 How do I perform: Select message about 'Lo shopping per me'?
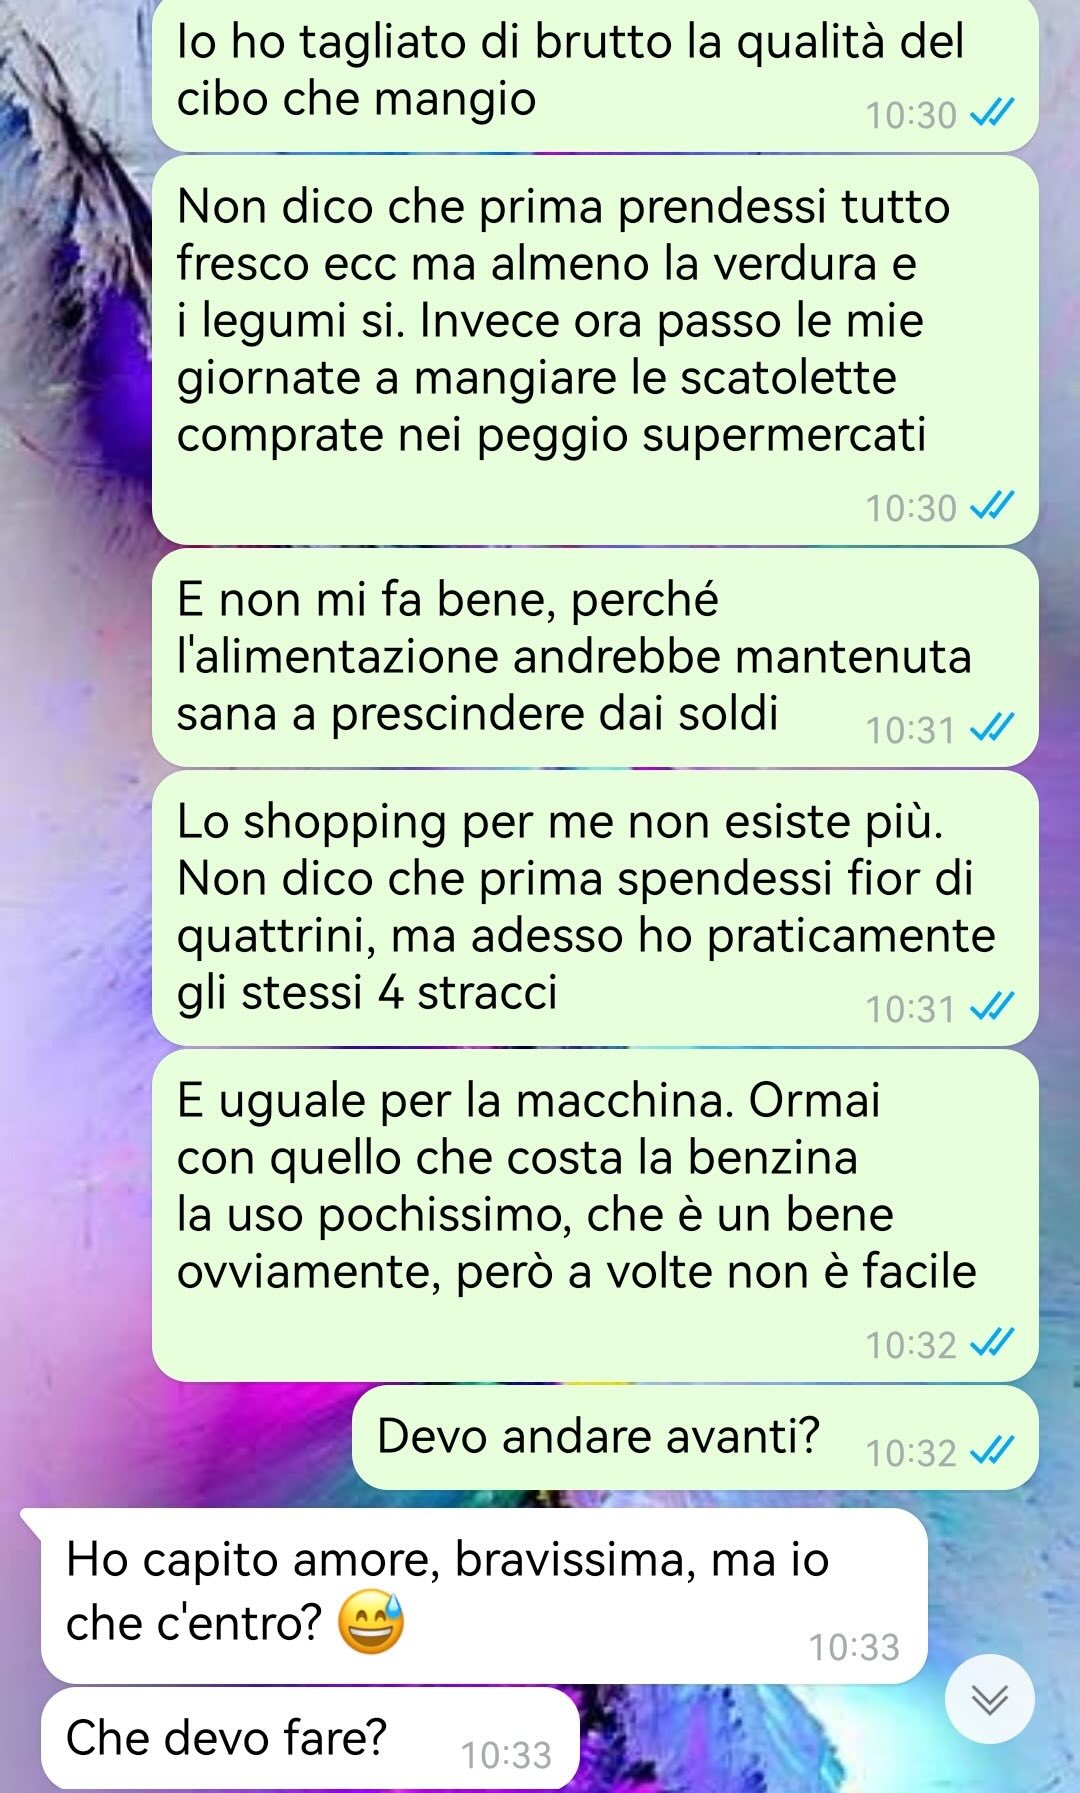coord(595,909)
